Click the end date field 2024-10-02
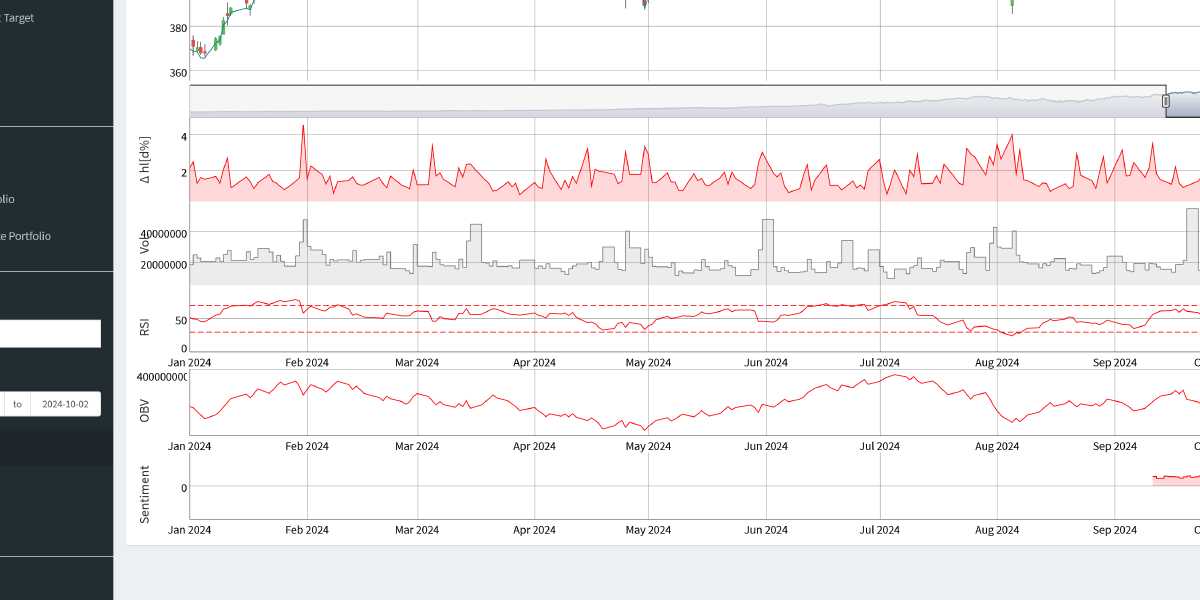This screenshot has height=600, width=1200. 65,404
